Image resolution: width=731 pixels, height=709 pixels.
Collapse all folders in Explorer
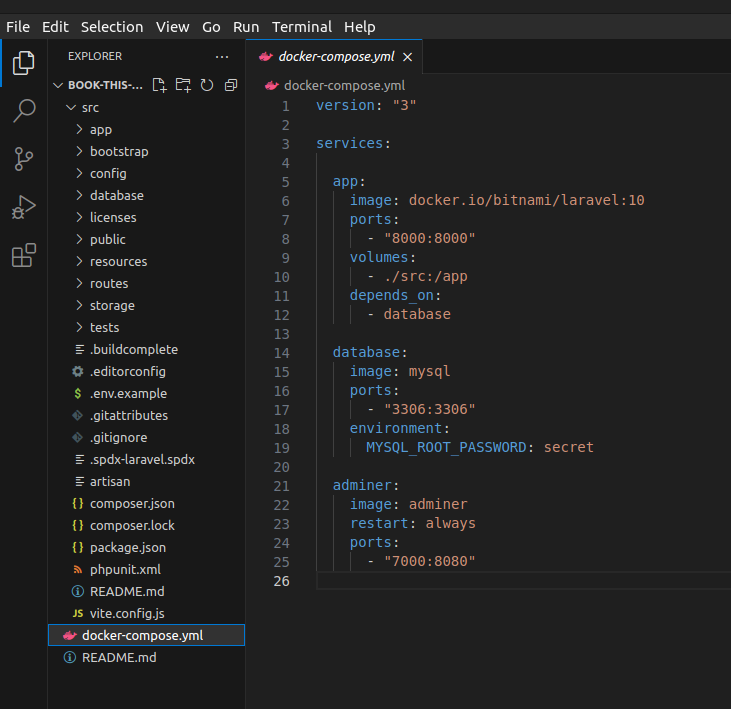[x=231, y=85]
